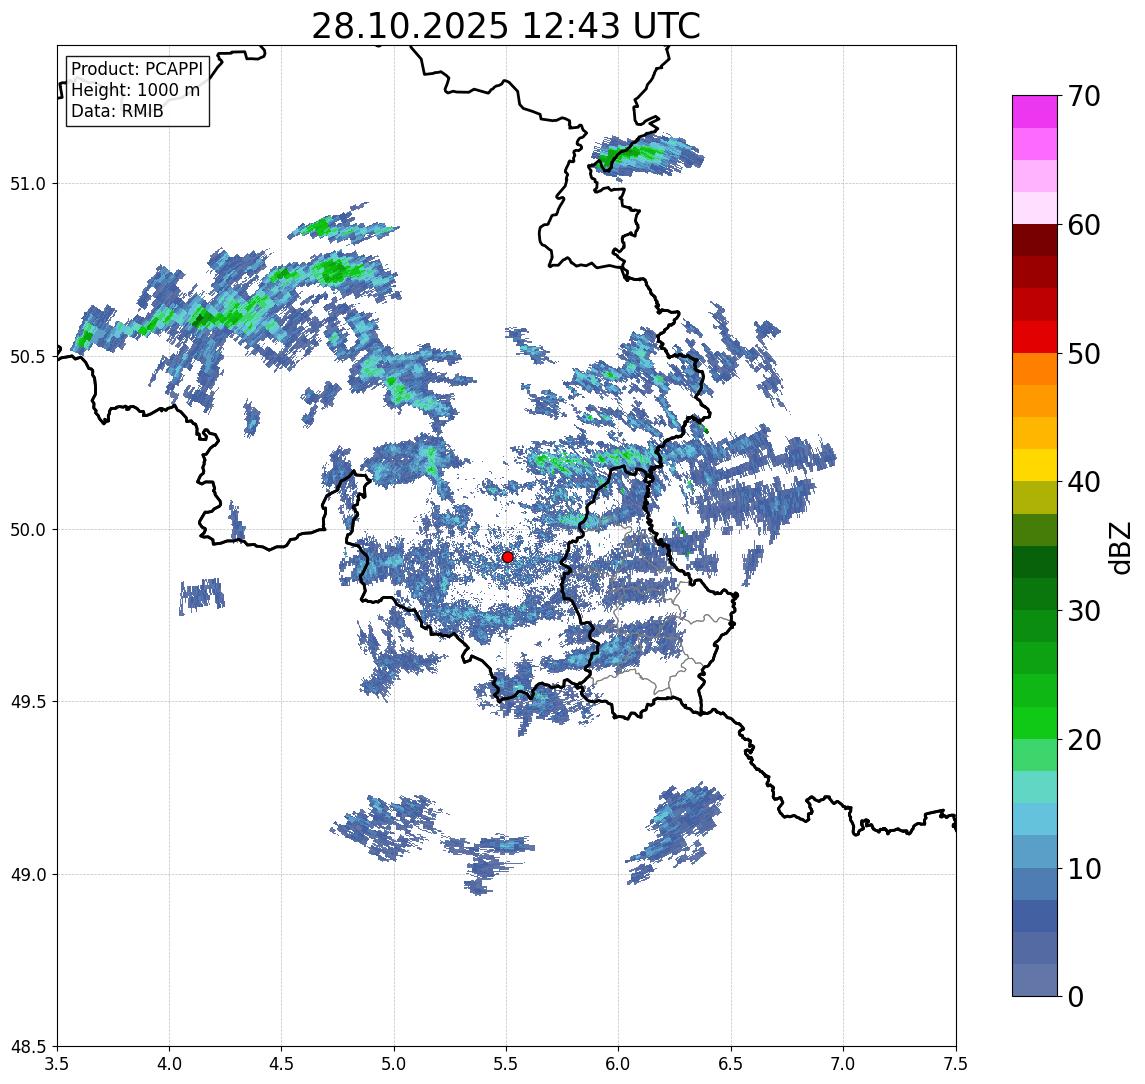The image size is (1145, 1084).
Task: Click the longitude axis label 7.5
Action: coord(956,1064)
